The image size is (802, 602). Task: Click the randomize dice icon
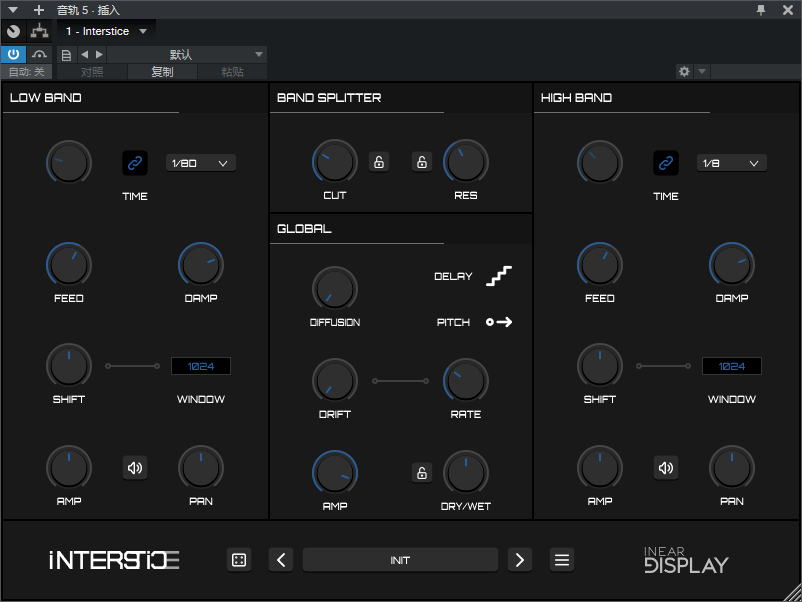[239, 560]
